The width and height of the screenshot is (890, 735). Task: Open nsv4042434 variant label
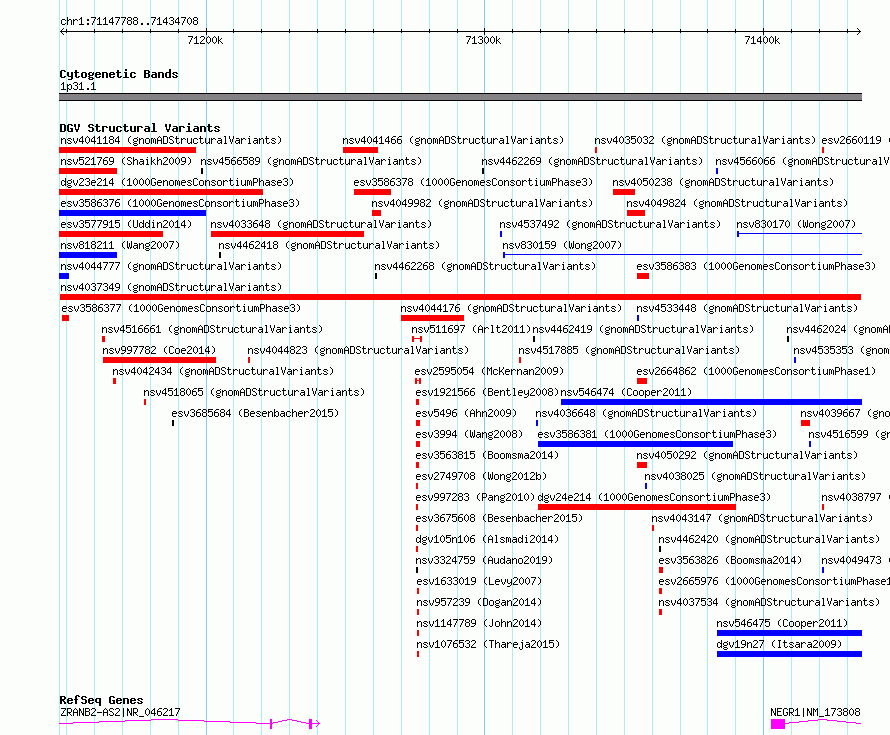223,371
